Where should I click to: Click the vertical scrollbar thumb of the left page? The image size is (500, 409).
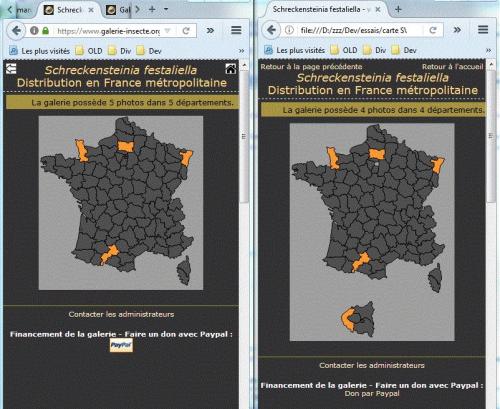coord(245,137)
